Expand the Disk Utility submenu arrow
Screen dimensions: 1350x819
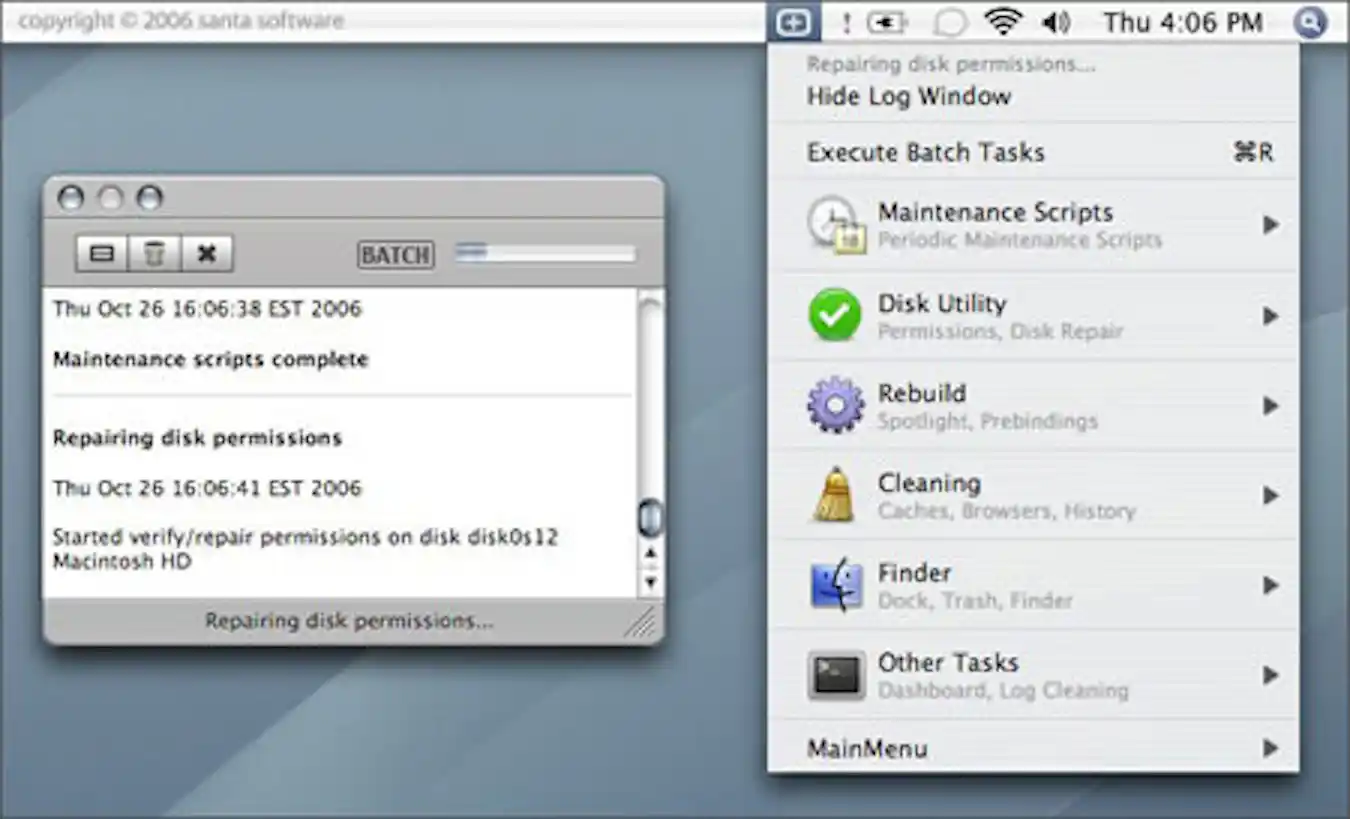click(1271, 315)
